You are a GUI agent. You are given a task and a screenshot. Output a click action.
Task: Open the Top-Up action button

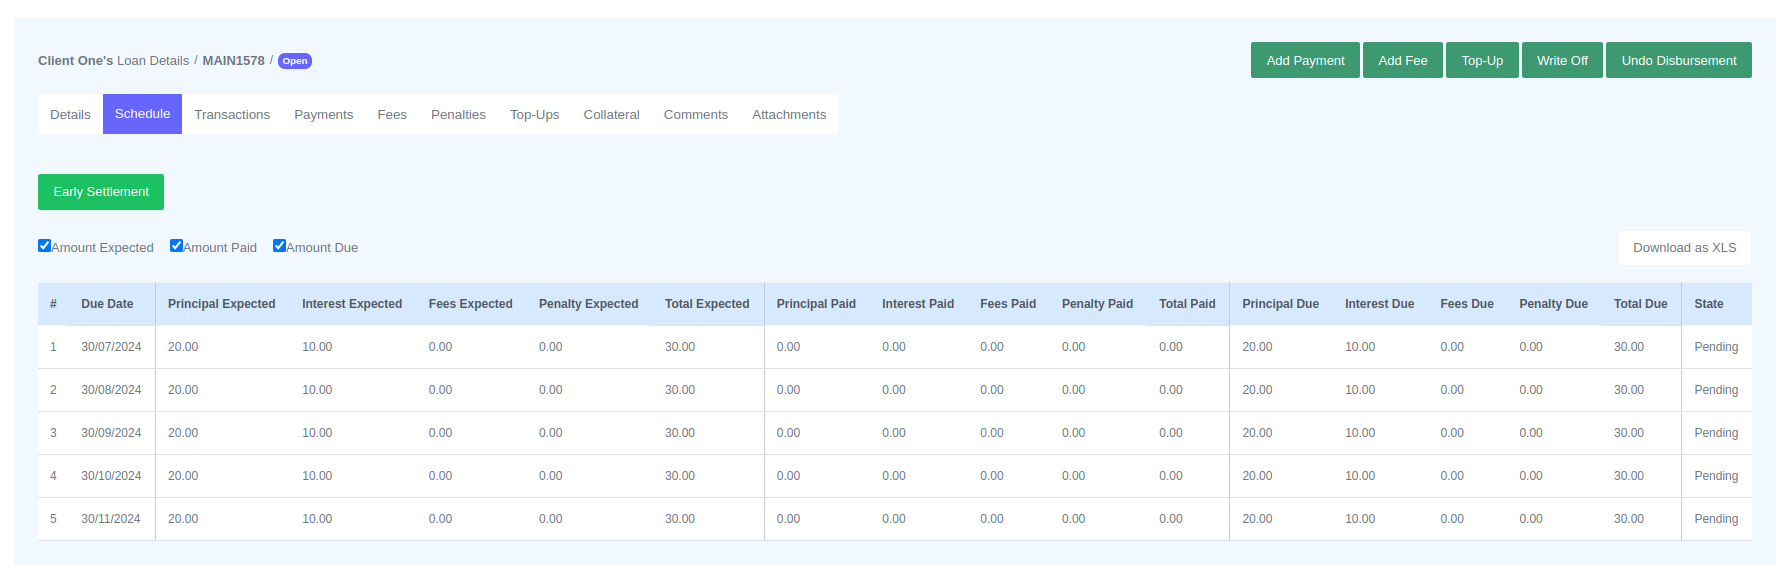point(1481,60)
